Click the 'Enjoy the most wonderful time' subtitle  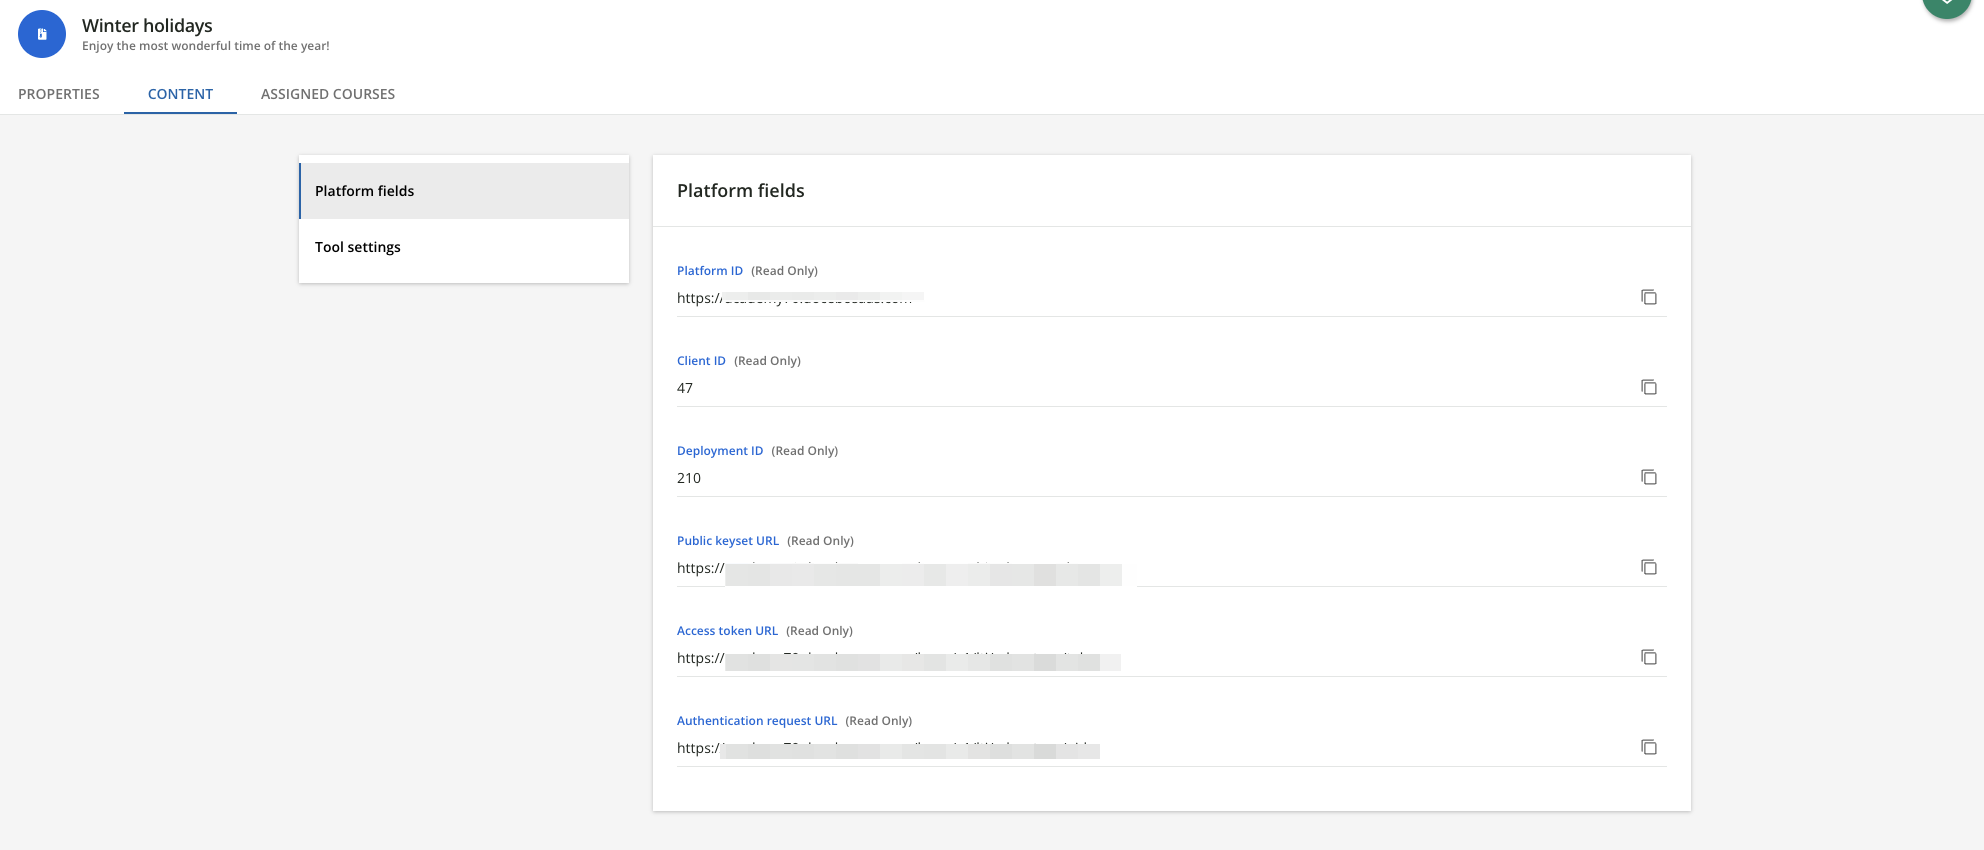pyautogui.click(x=206, y=46)
